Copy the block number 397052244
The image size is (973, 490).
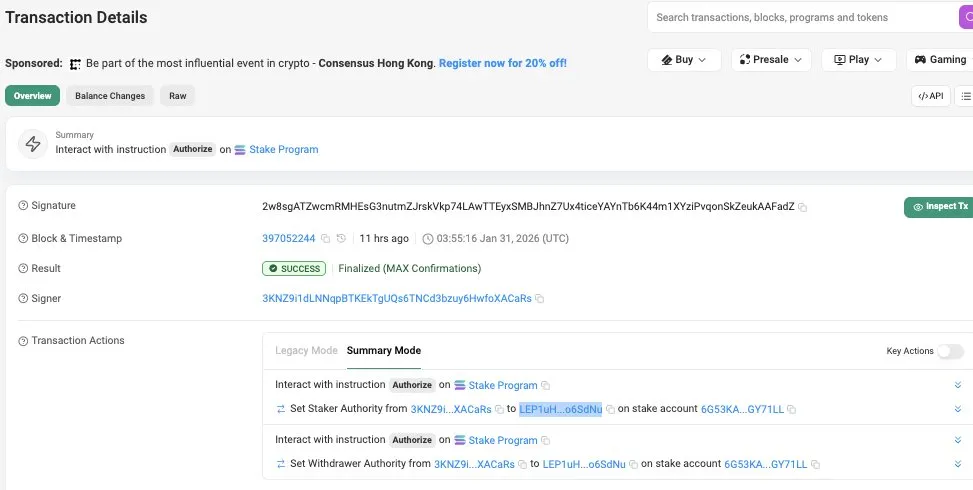tap(325, 239)
